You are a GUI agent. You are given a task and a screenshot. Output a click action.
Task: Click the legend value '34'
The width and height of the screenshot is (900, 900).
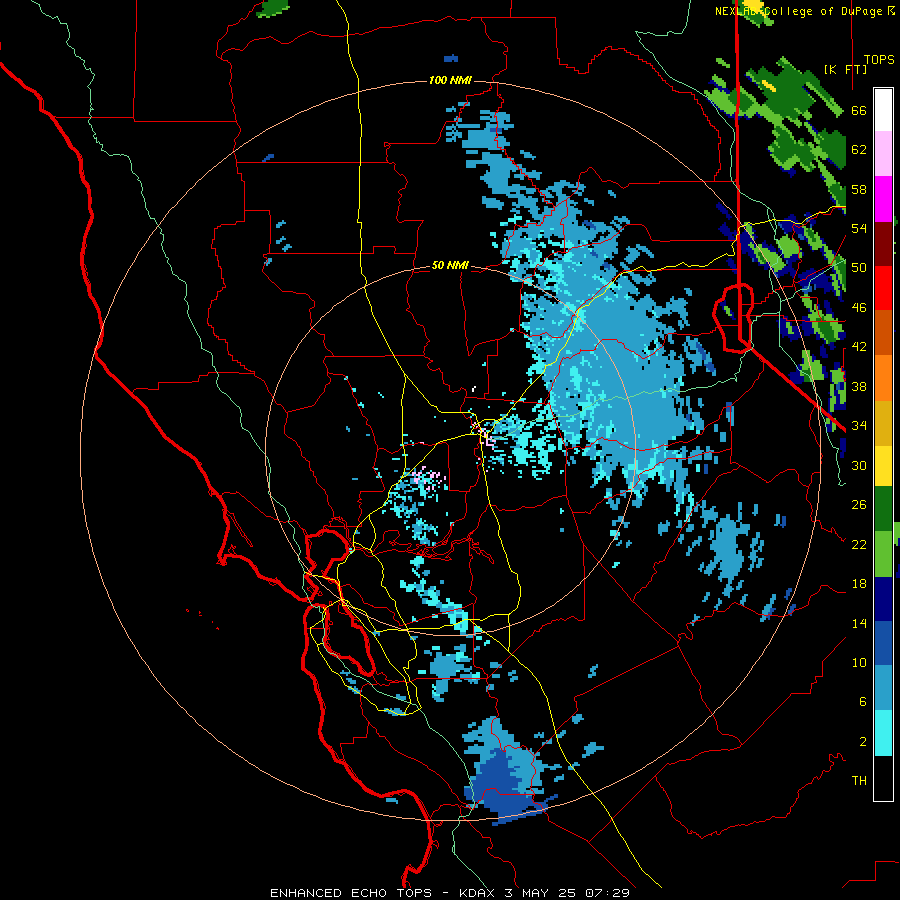859,426
